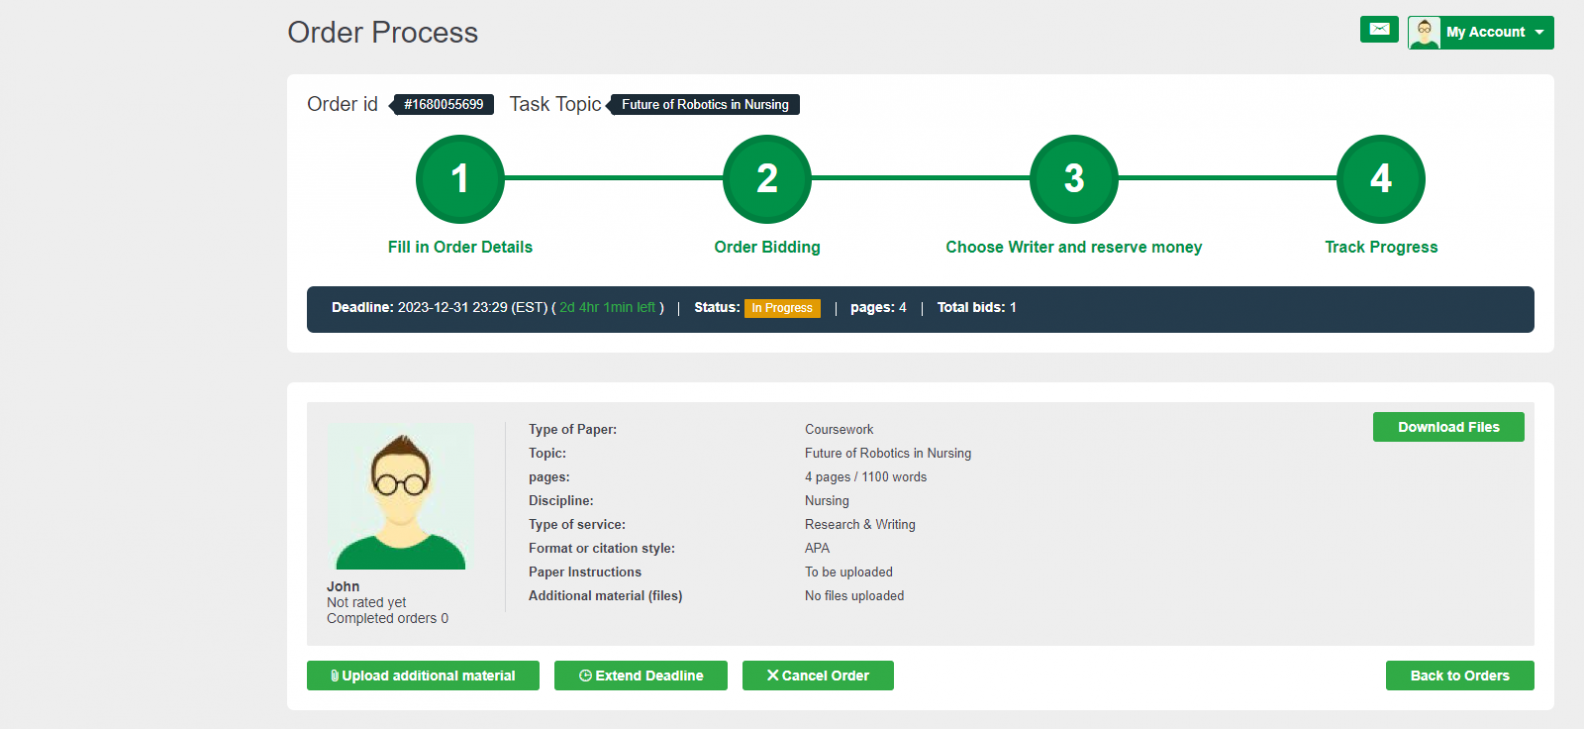This screenshot has height=729, width=1584.
Task: Click writer John's profile picture
Action: pos(401,498)
